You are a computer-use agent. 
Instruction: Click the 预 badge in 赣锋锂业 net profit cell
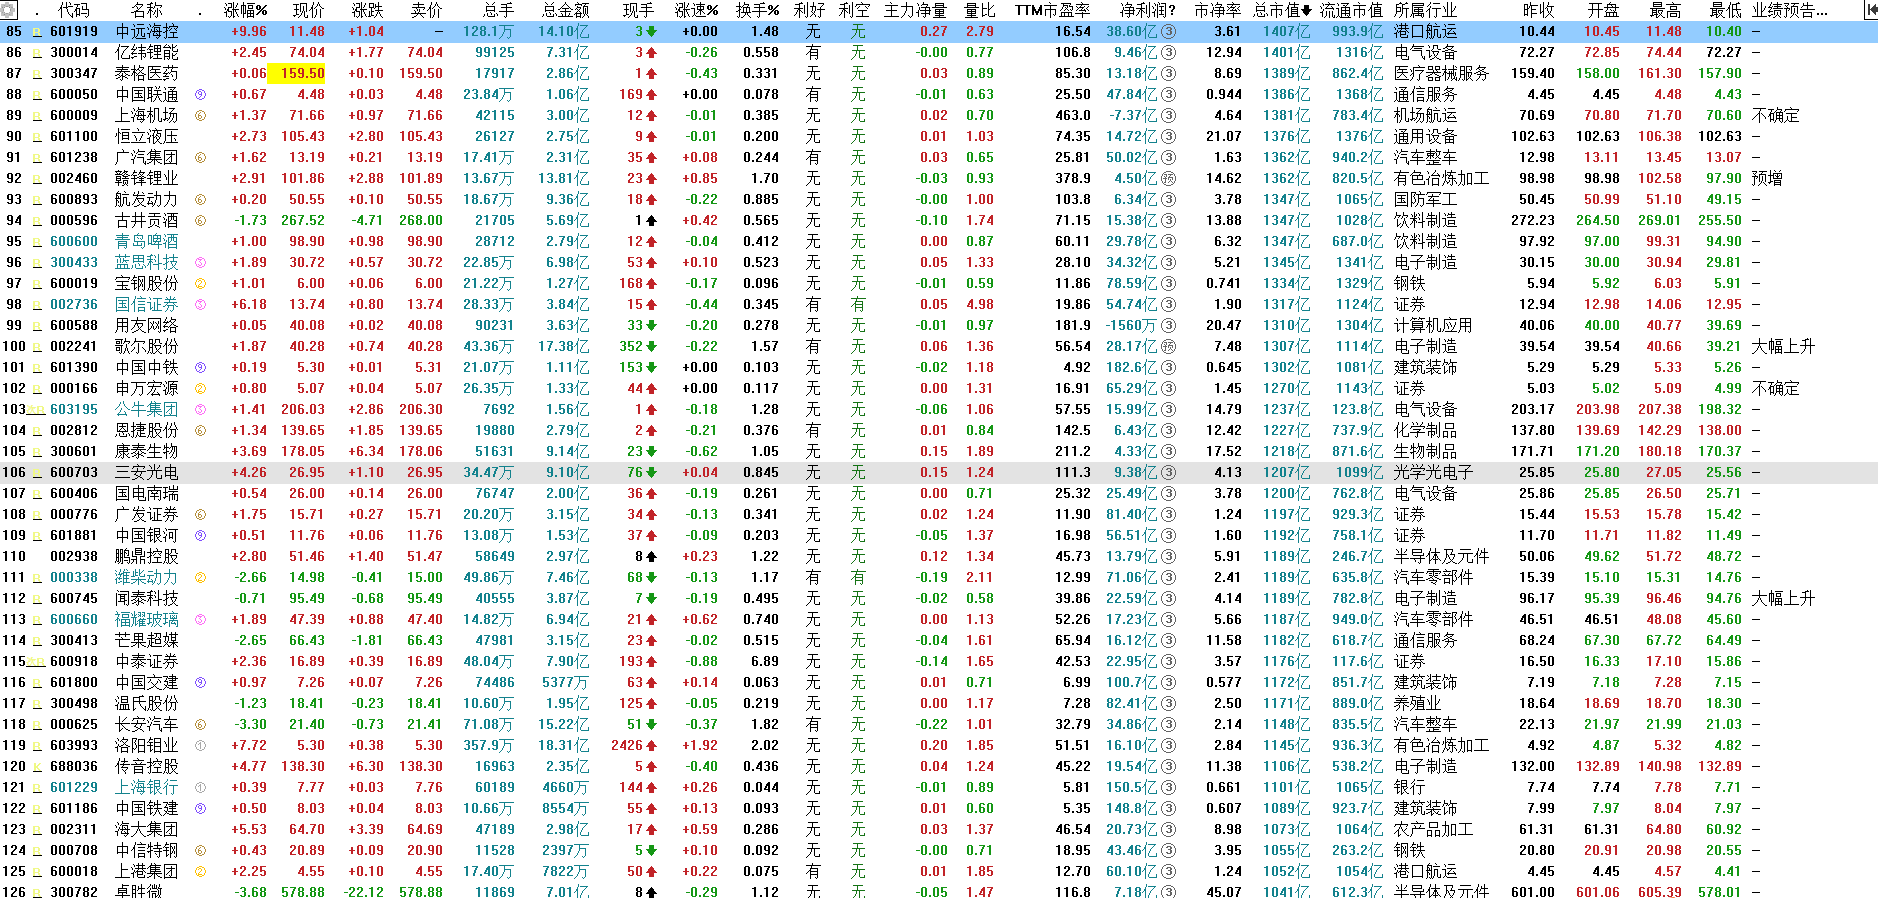click(x=1168, y=179)
